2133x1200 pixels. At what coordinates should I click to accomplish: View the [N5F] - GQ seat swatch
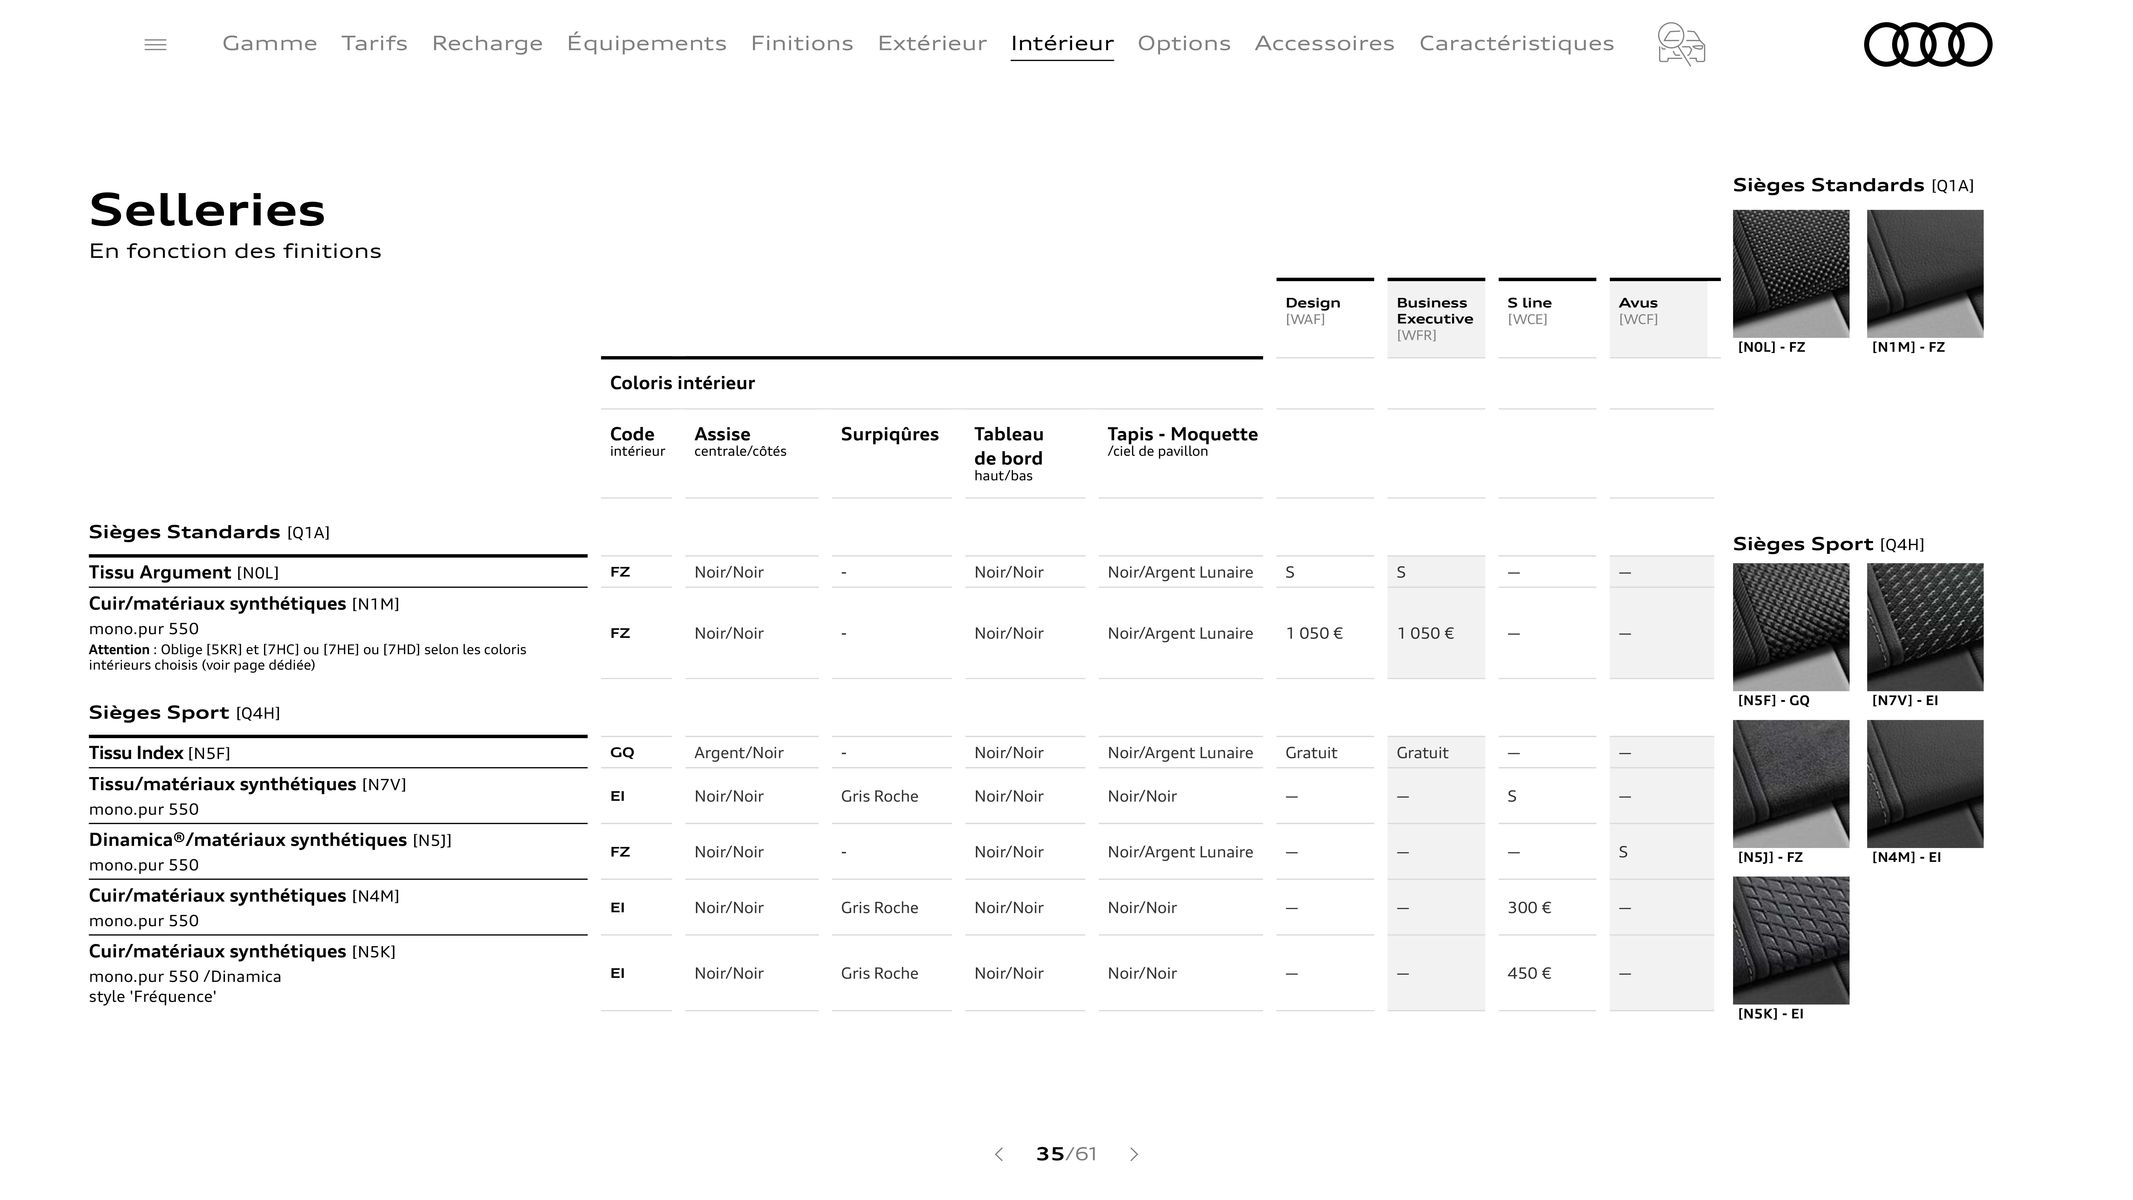1790,626
